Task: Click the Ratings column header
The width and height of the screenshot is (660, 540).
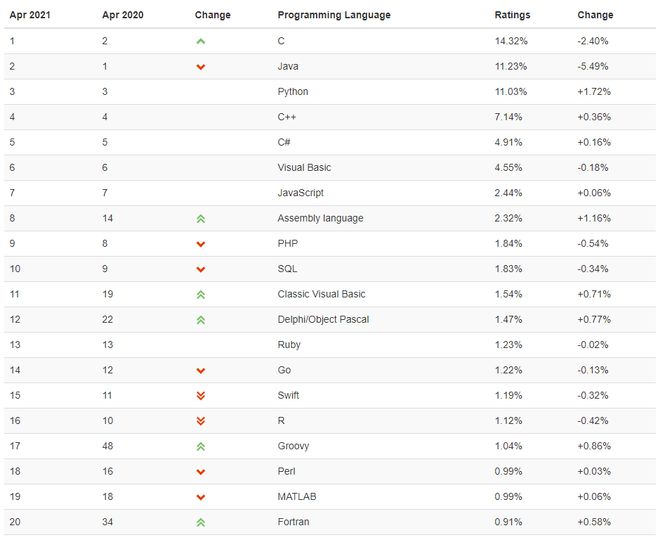Action: [x=512, y=15]
